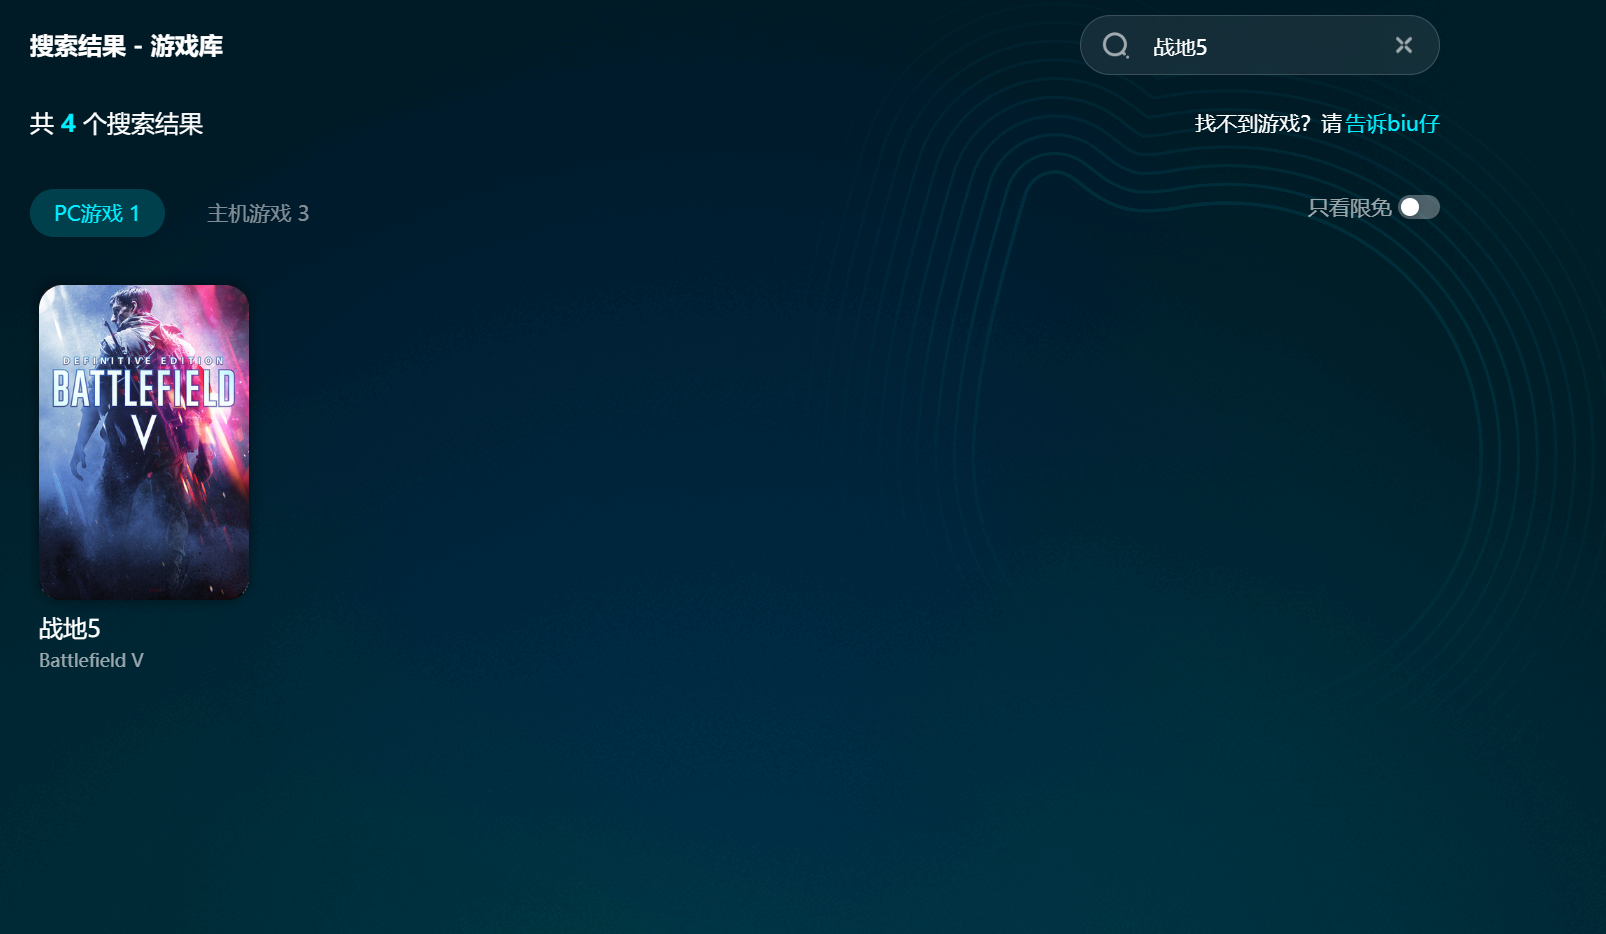The image size is (1606, 934).
Task: Click the large V numeral on cover
Action: click(x=144, y=433)
